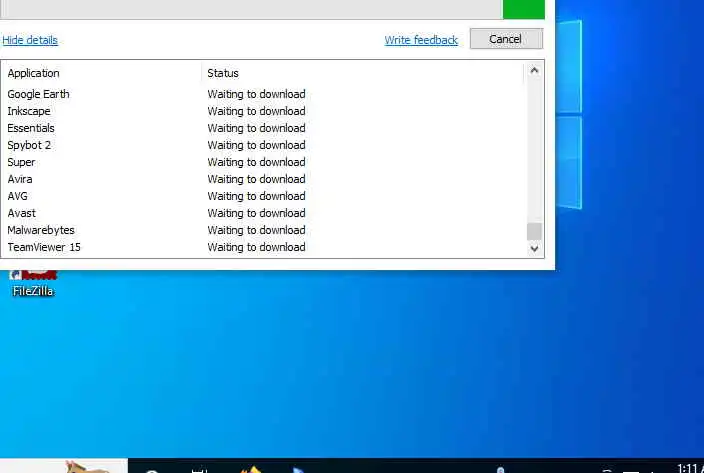Open the FileZilla desktop shortcut icon
The image size is (704, 473).
point(33,284)
